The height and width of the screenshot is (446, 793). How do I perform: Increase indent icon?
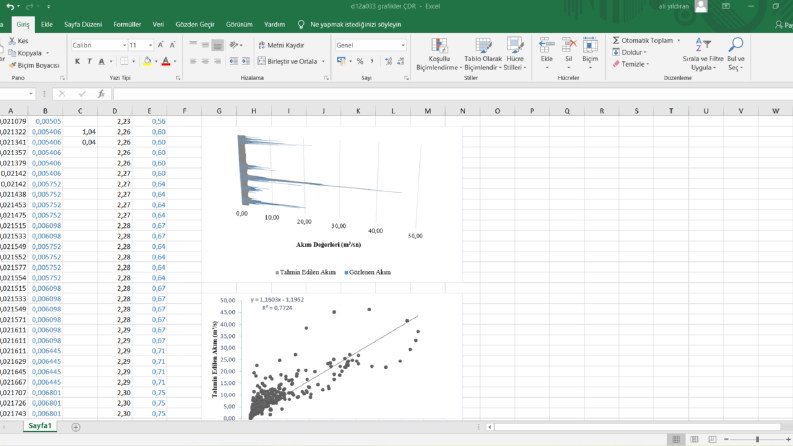click(245, 61)
